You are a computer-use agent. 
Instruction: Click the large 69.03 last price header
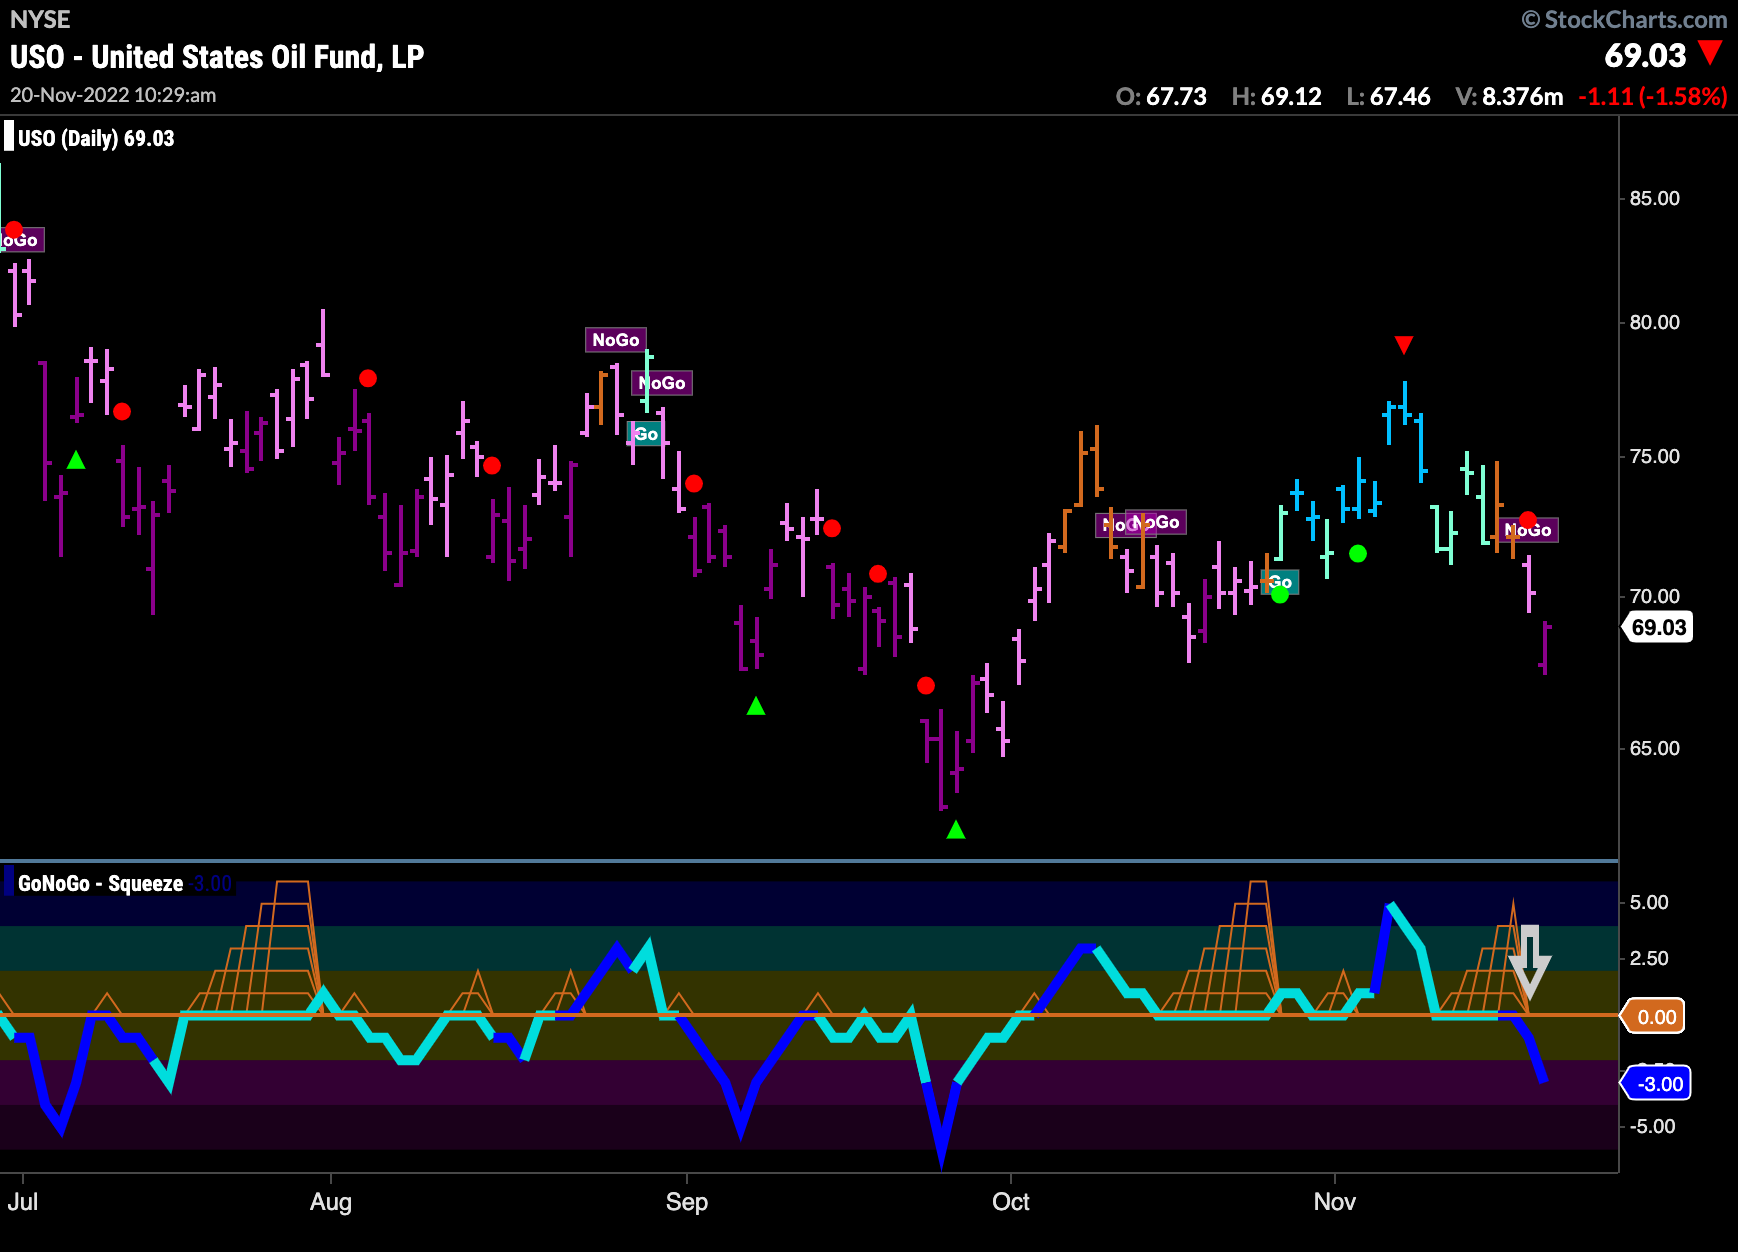(1645, 55)
